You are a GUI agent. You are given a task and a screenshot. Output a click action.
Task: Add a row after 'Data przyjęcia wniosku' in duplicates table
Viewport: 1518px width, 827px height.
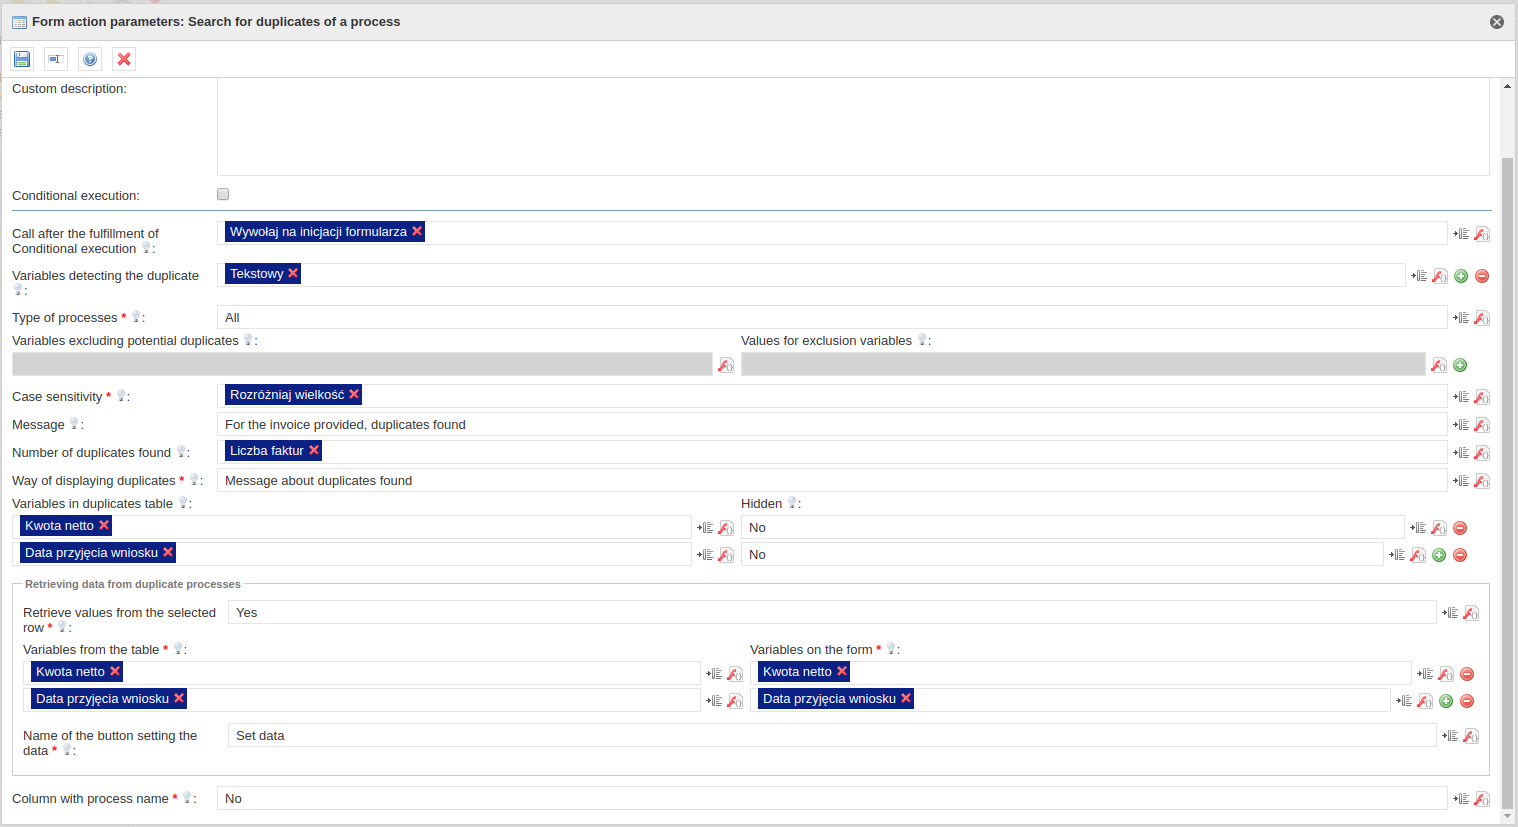click(1439, 555)
